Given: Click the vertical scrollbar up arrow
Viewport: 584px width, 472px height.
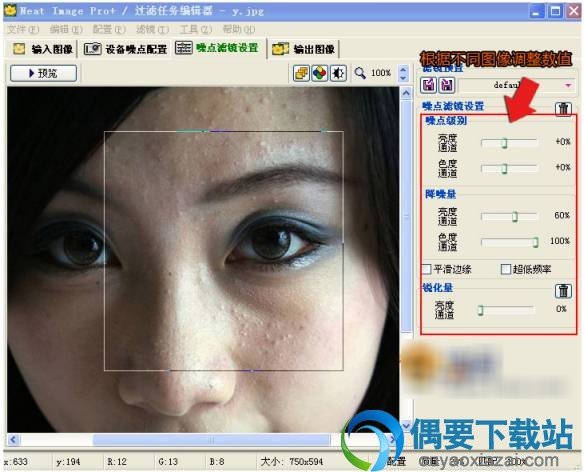Looking at the screenshot, I should 406,93.
